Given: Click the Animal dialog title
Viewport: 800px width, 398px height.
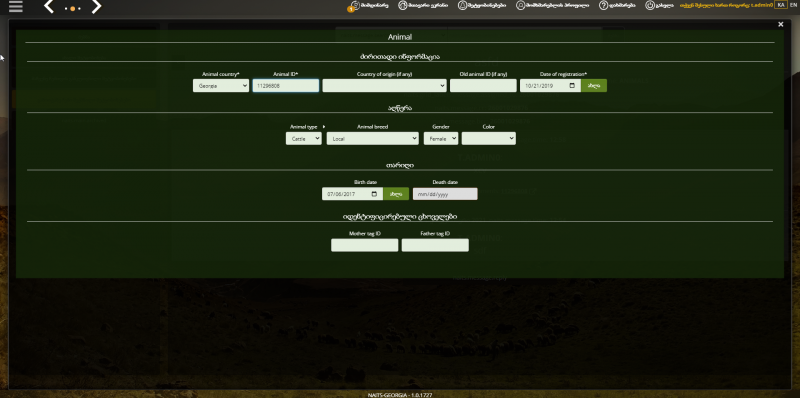Looking at the screenshot, I should pyautogui.click(x=400, y=37).
